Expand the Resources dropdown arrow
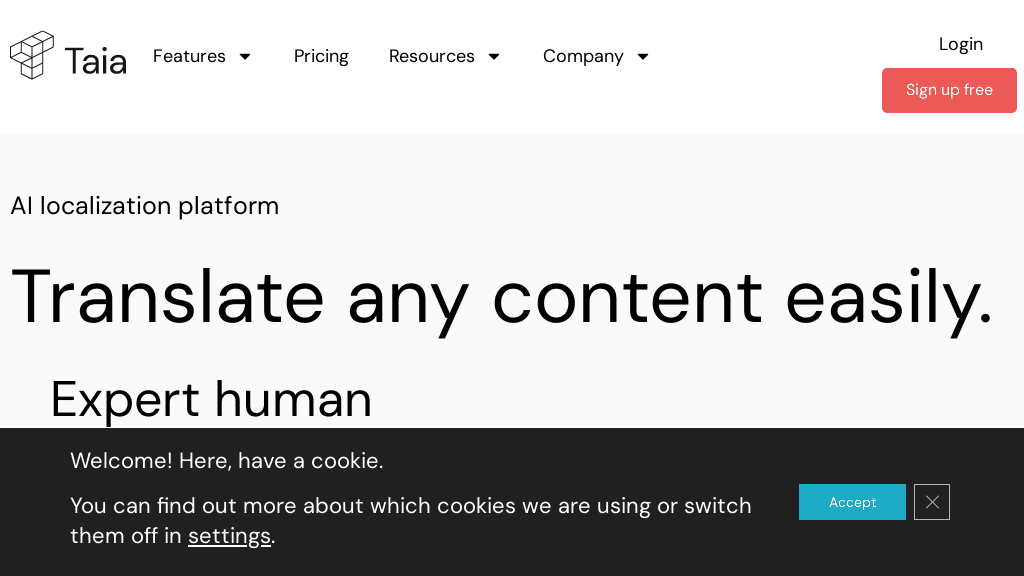 pos(494,57)
